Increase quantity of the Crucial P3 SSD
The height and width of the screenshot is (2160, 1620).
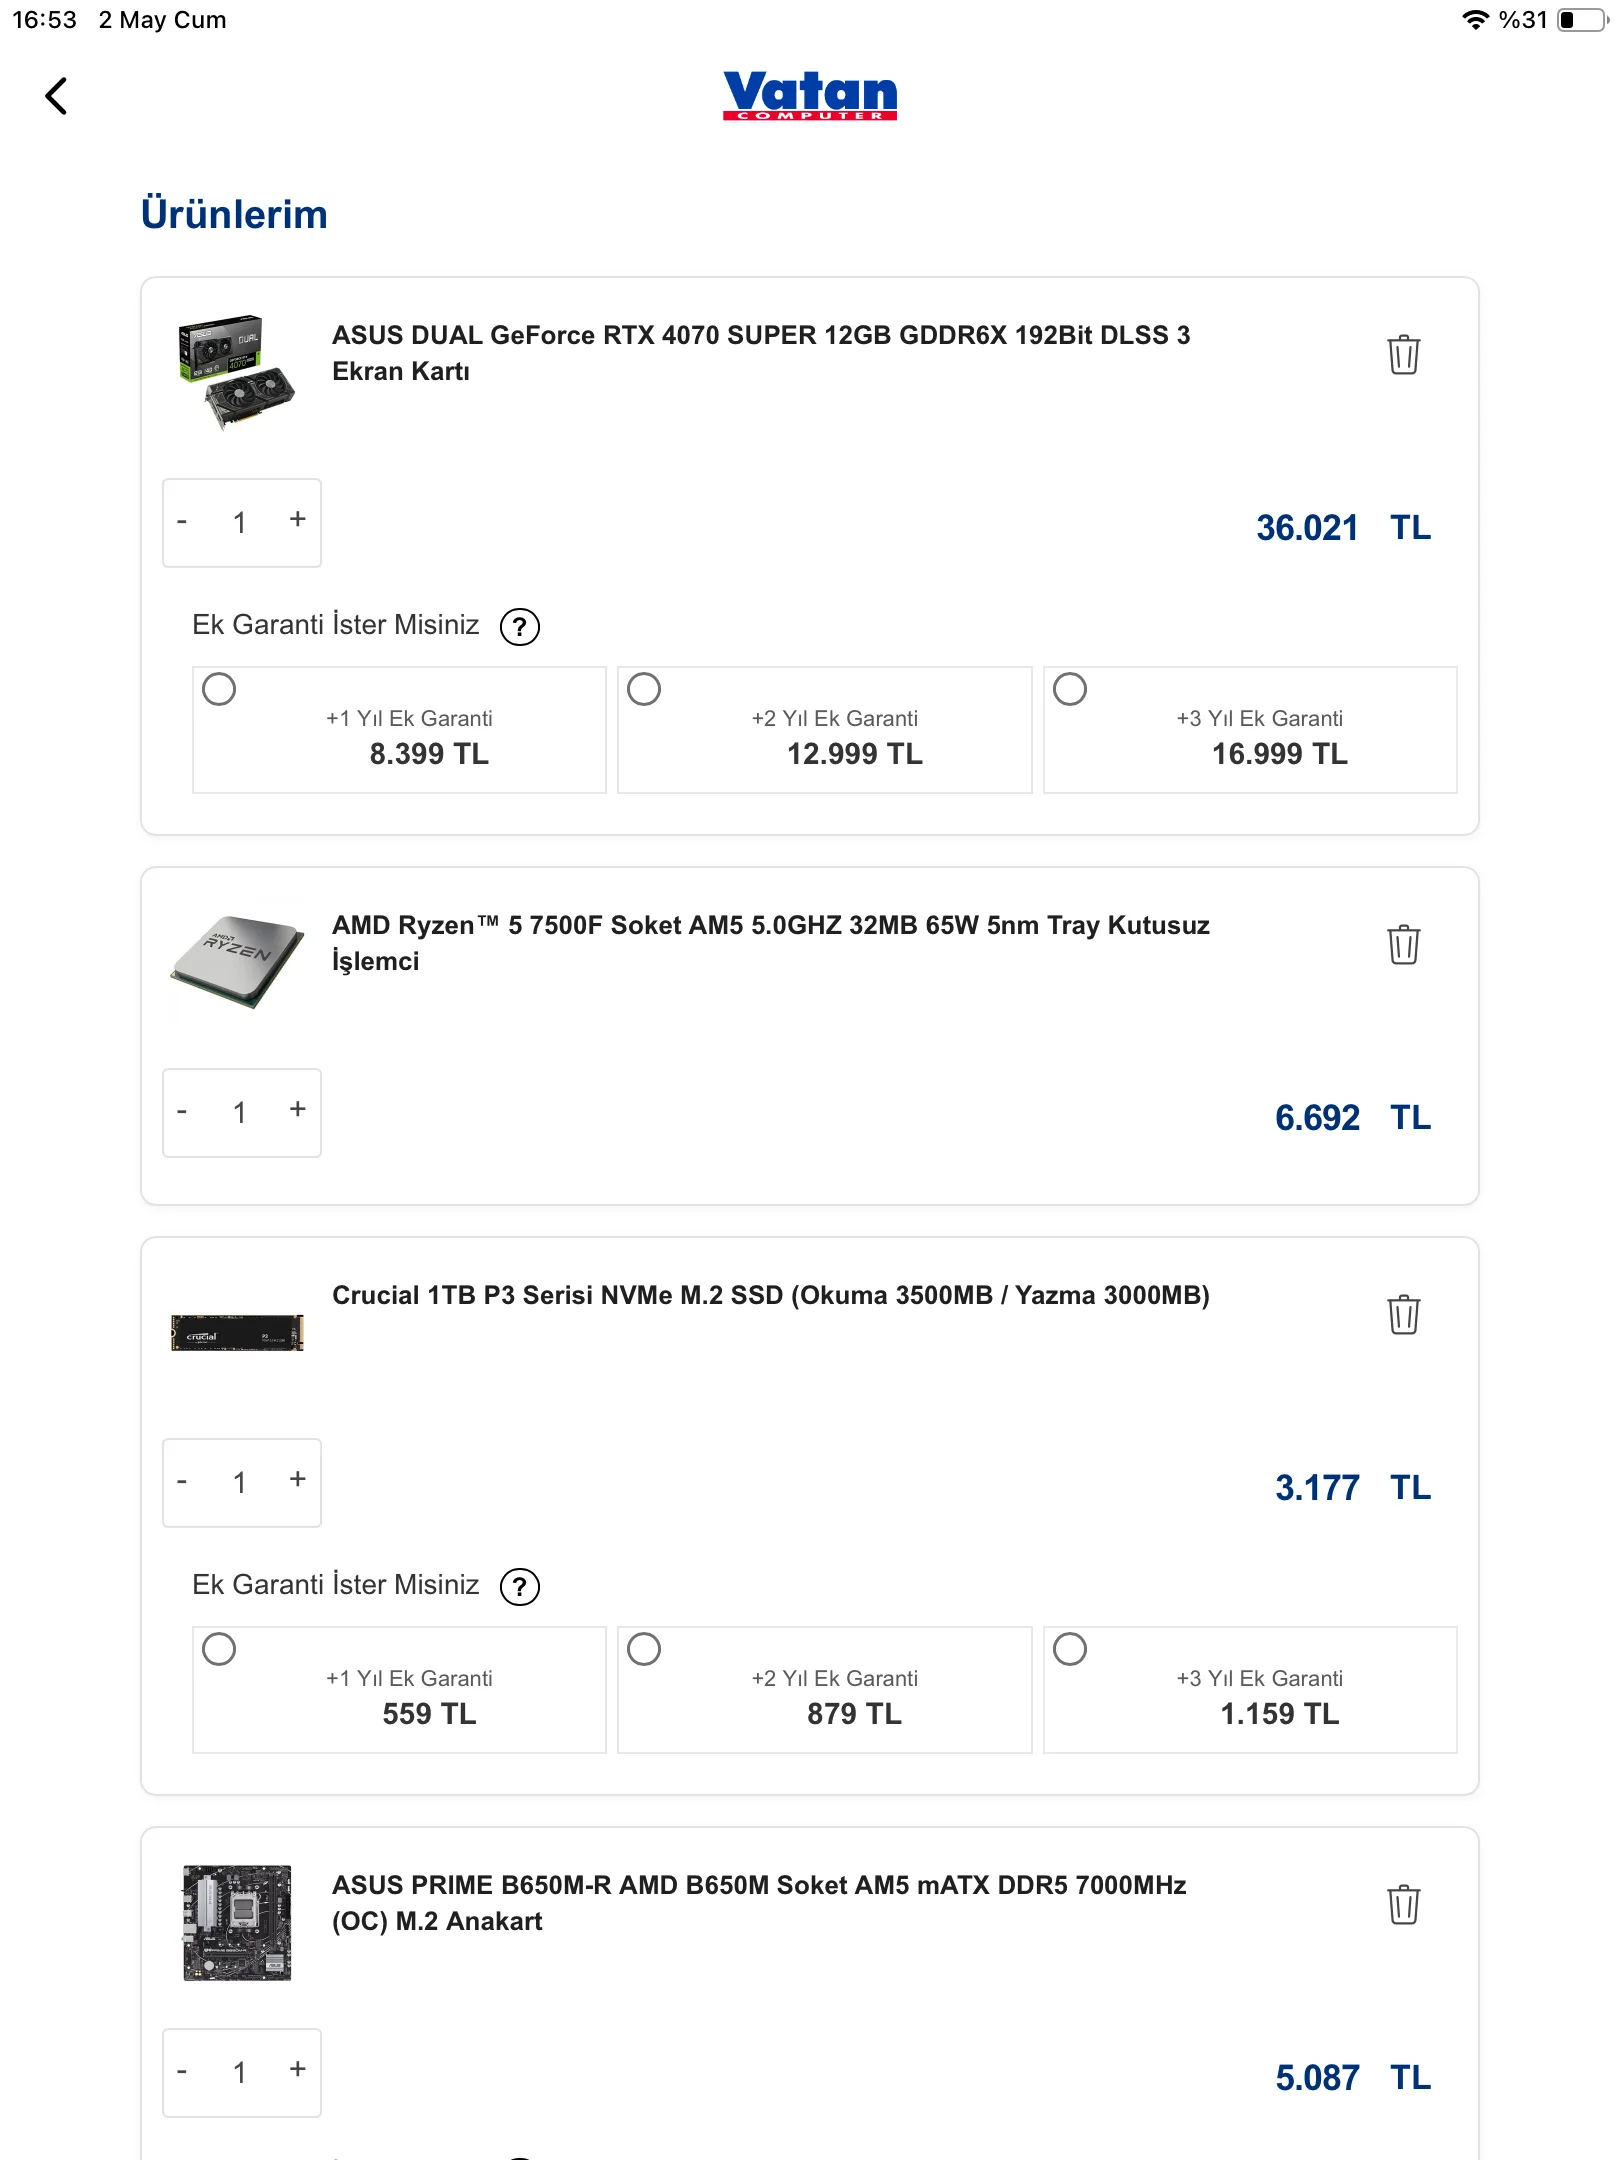pos(297,1479)
